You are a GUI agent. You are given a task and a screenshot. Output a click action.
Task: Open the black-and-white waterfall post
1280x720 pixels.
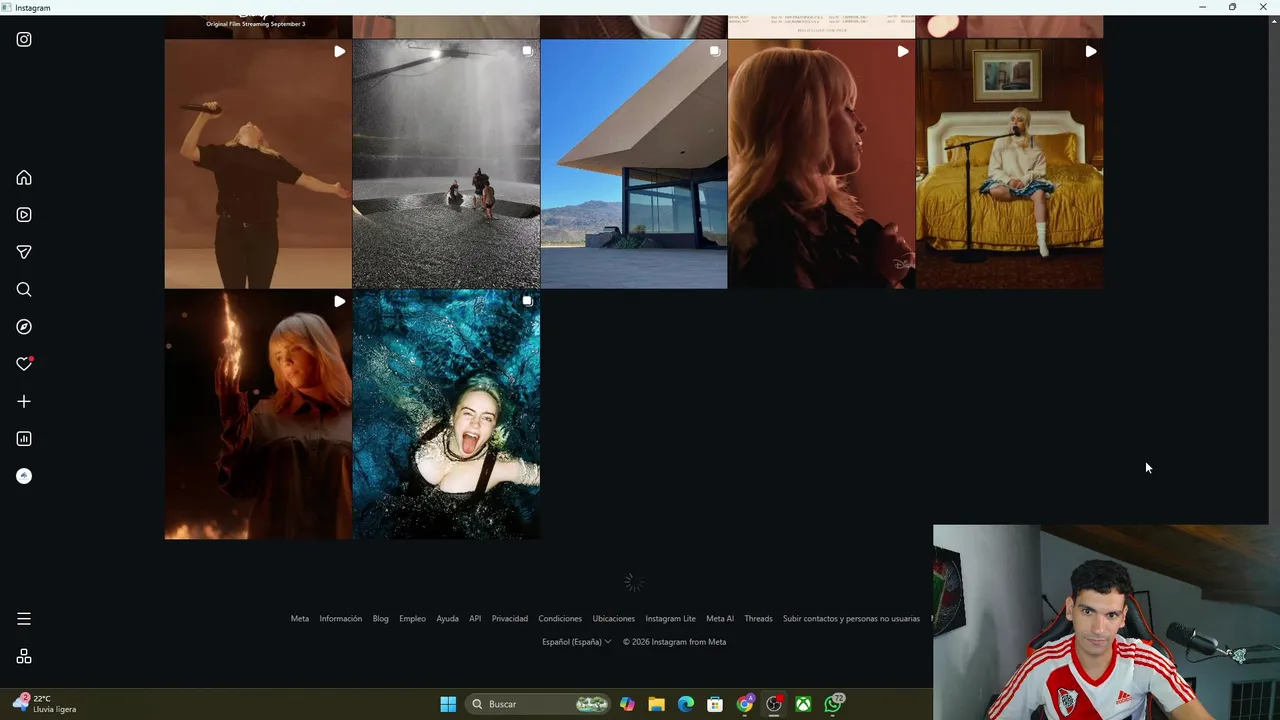pyautogui.click(x=446, y=164)
